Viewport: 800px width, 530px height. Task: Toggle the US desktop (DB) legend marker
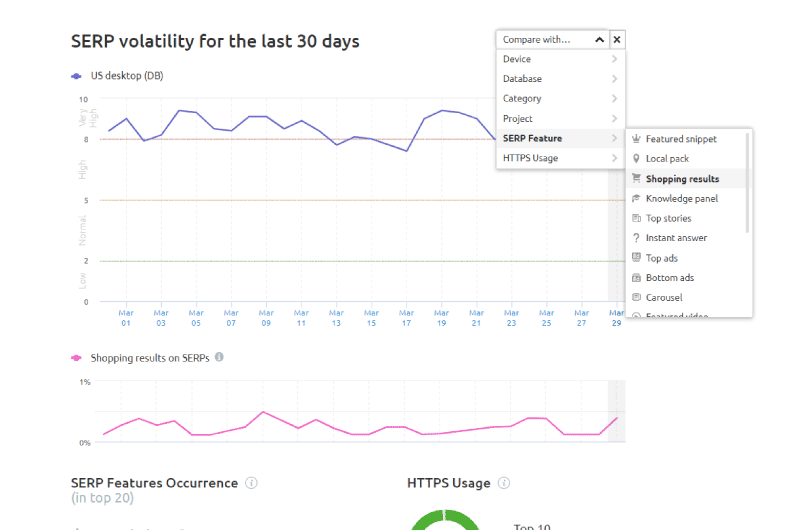coord(77,76)
